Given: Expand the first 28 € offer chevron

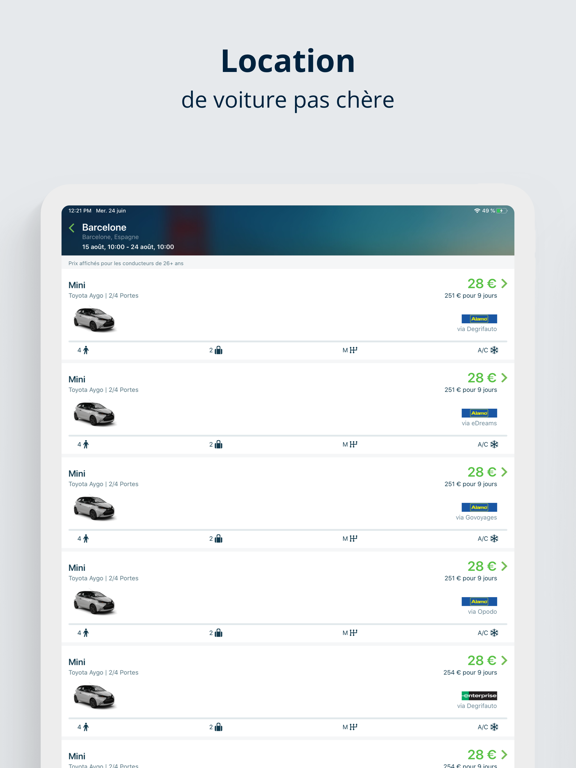Looking at the screenshot, I should pos(504,284).
